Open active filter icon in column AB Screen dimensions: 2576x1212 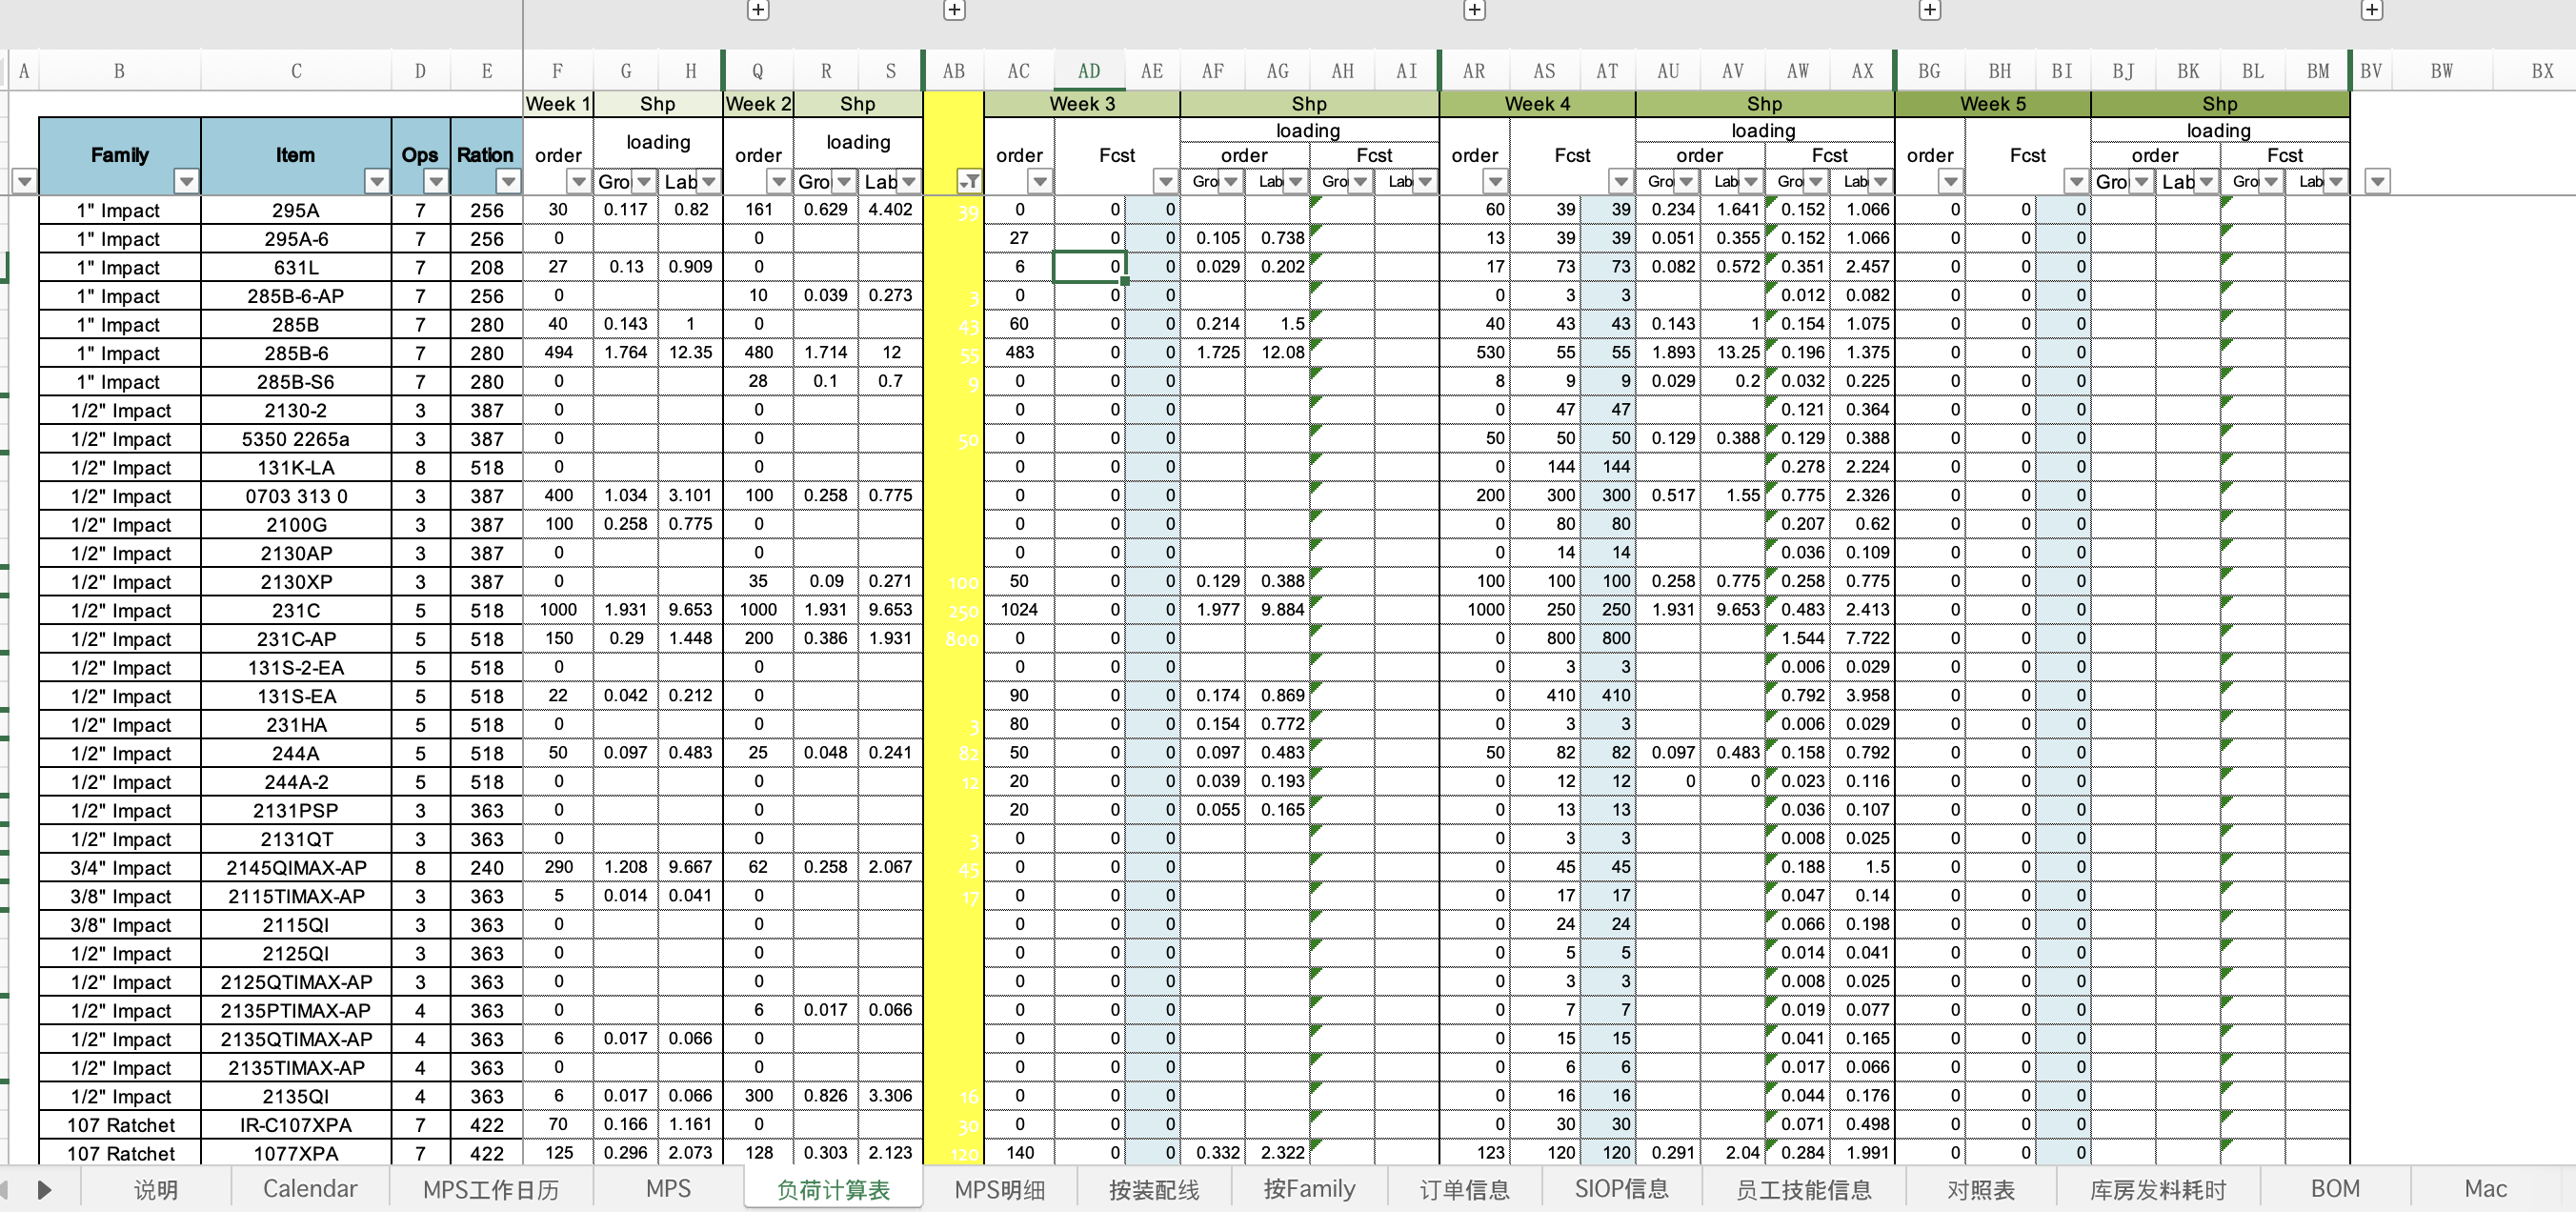point(968,182)
